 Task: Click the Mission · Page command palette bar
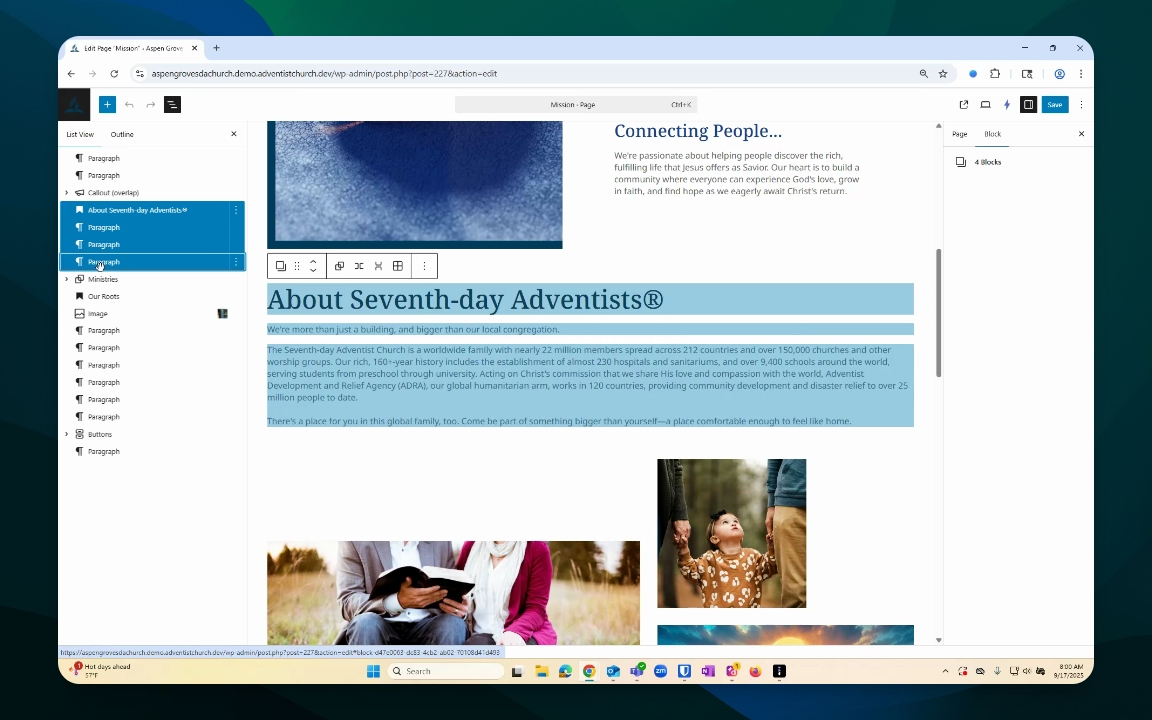coord(576,104)
